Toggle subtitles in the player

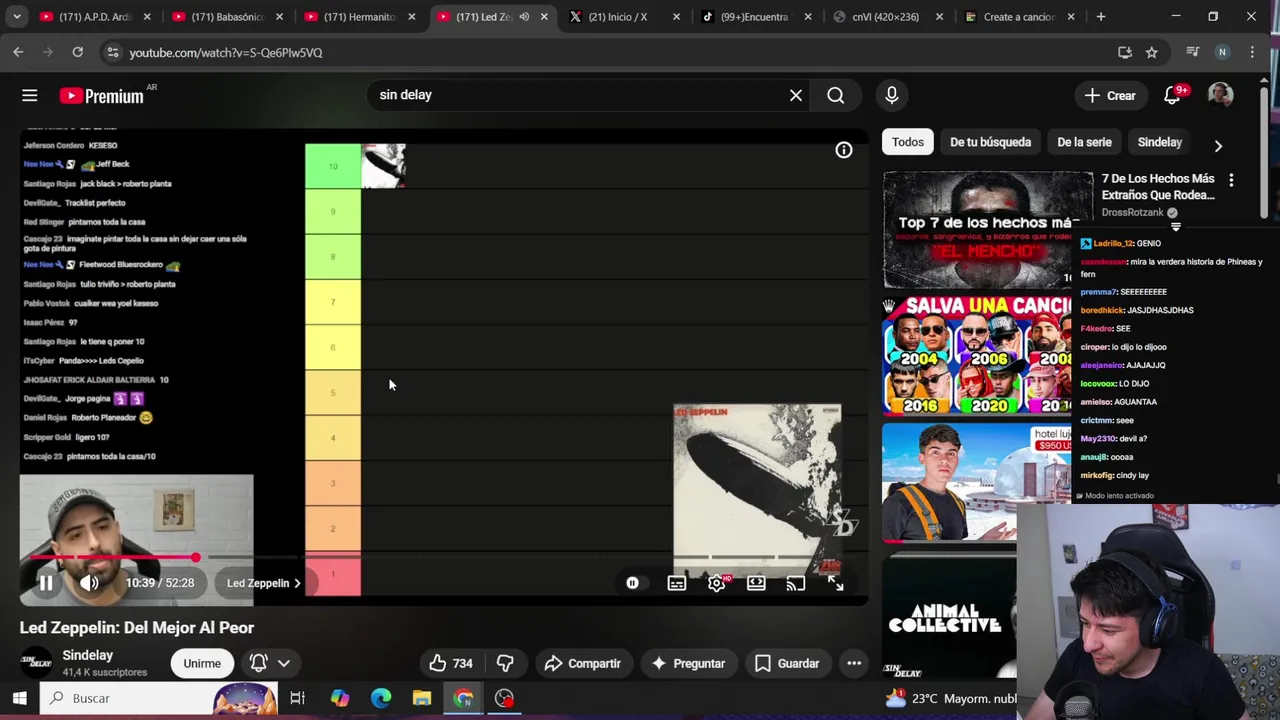click(x=677, y=583)
